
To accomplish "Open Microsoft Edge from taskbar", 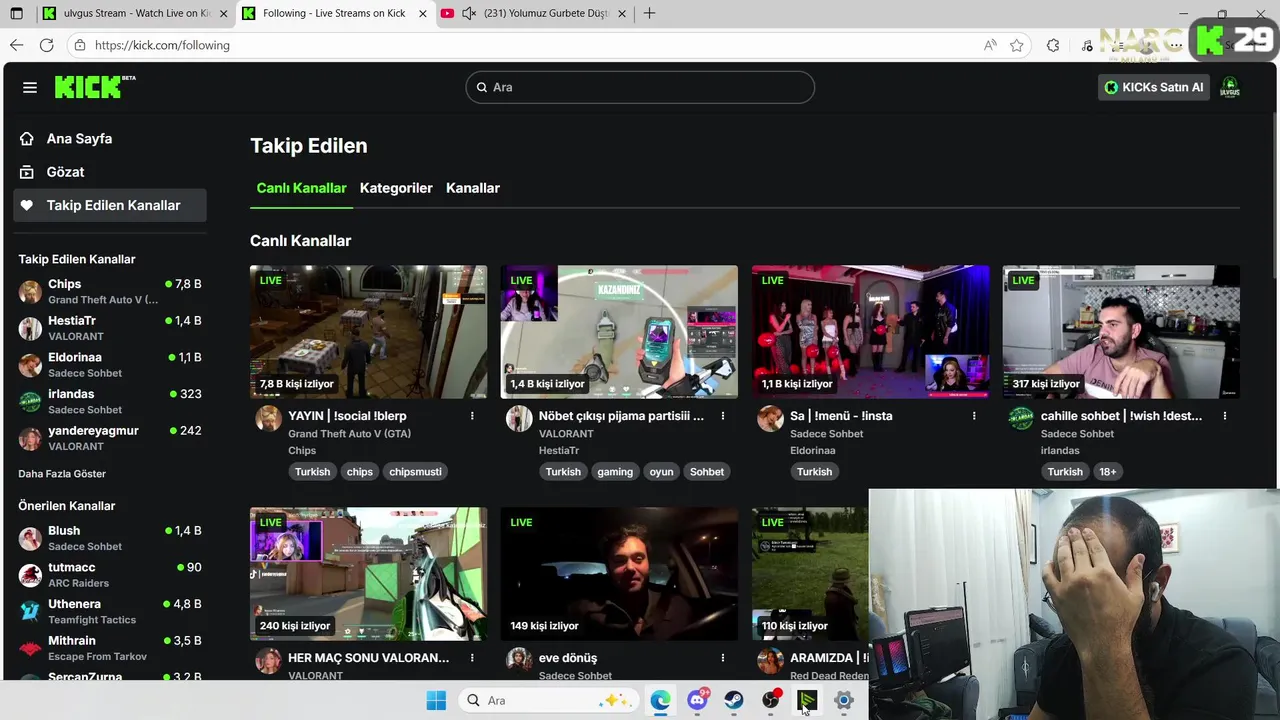I will [x=660, y=701].
